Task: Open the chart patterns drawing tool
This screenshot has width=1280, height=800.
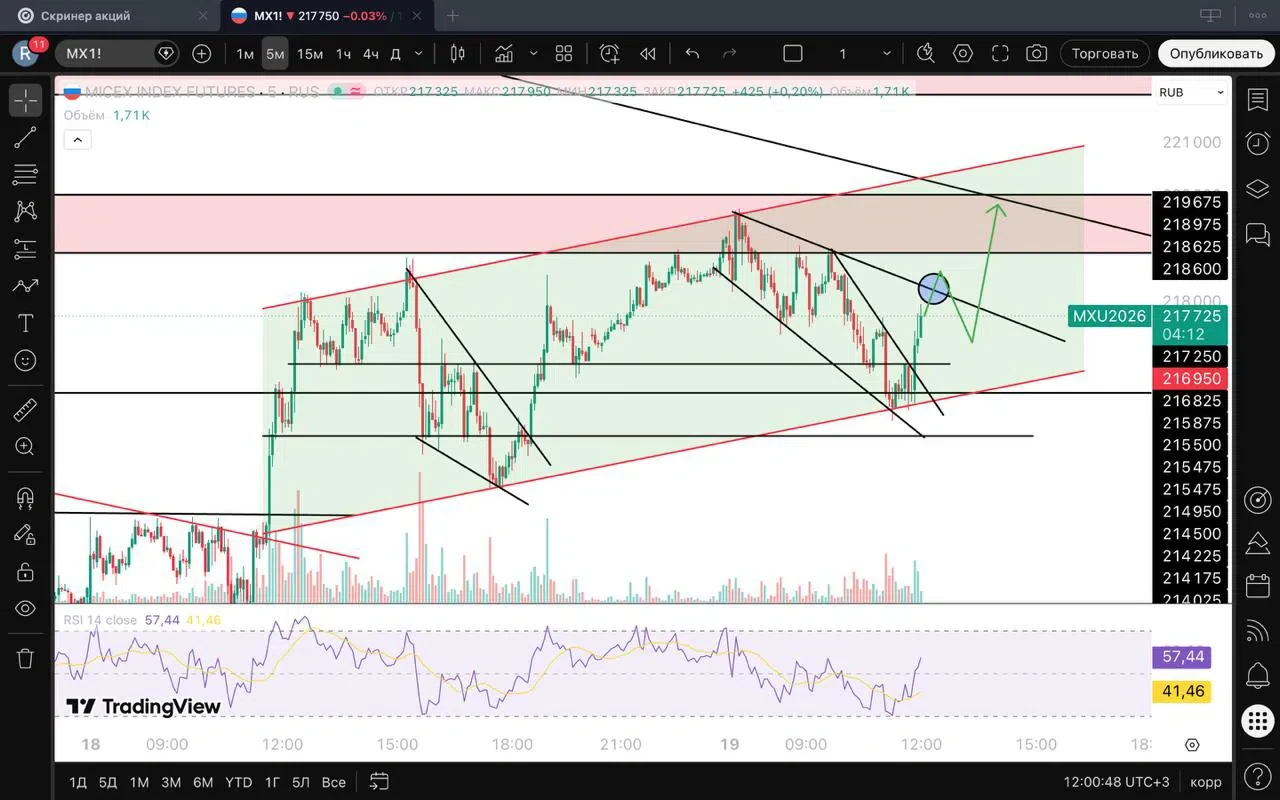Action: pyautogui.click(x=25, y=211)
